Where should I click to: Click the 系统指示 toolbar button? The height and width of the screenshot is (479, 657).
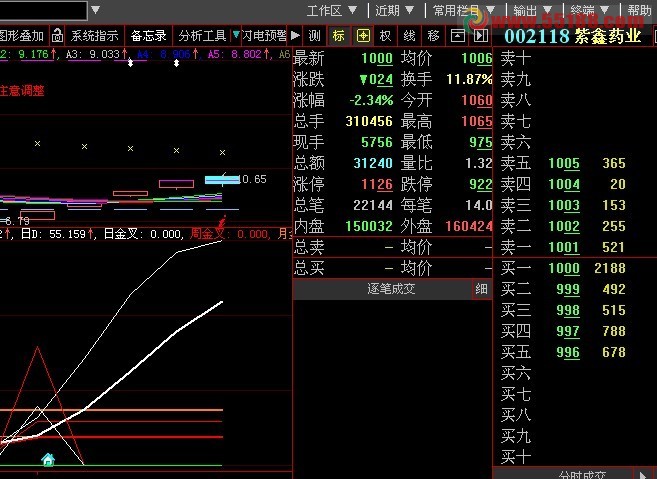[94, 36]
